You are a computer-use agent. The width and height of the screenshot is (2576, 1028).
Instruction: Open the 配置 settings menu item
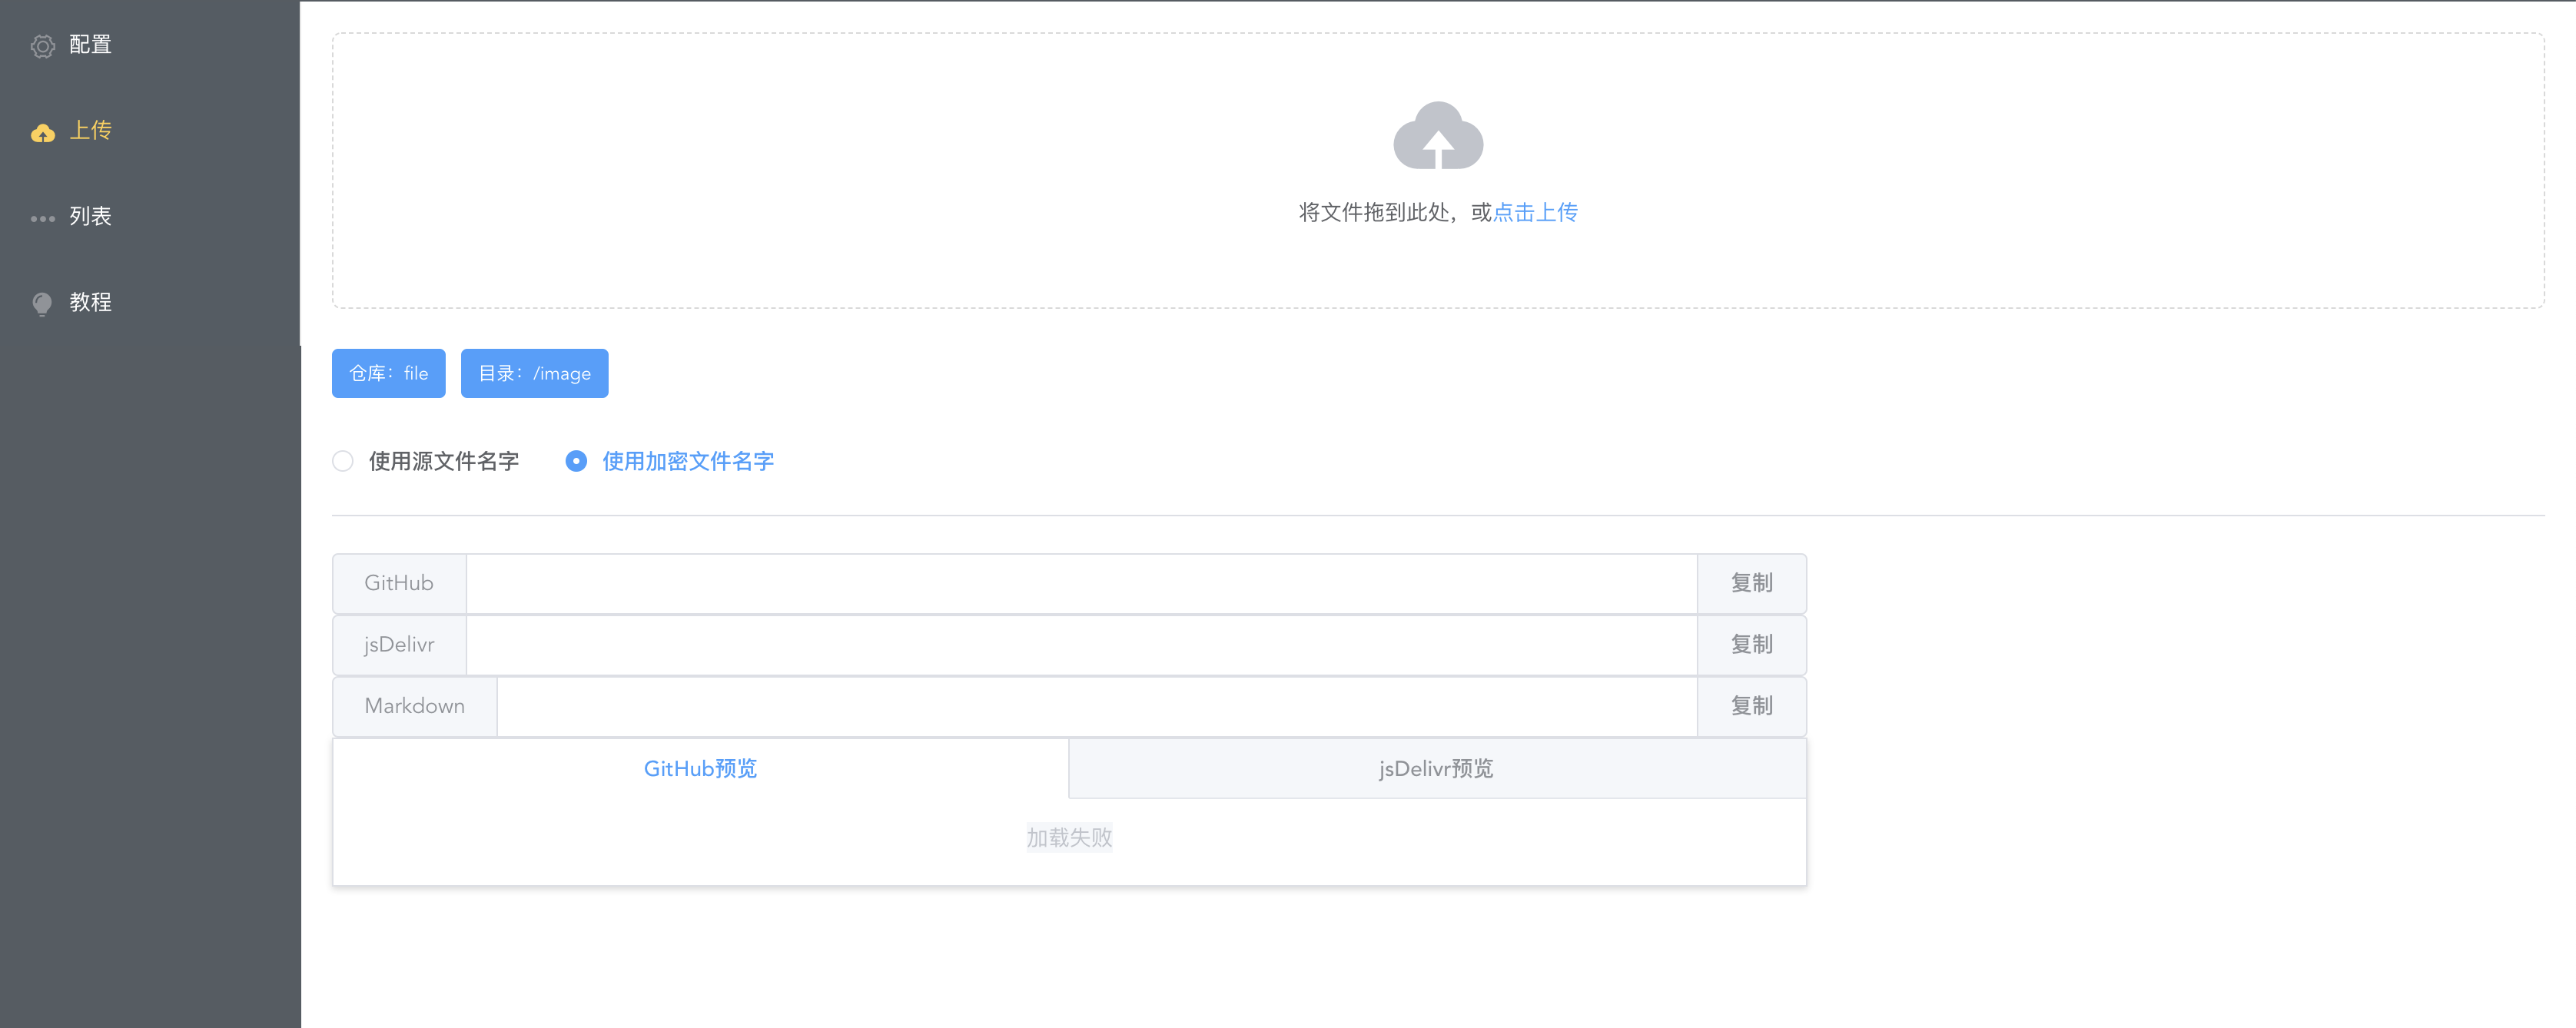(x=150, y=45)
